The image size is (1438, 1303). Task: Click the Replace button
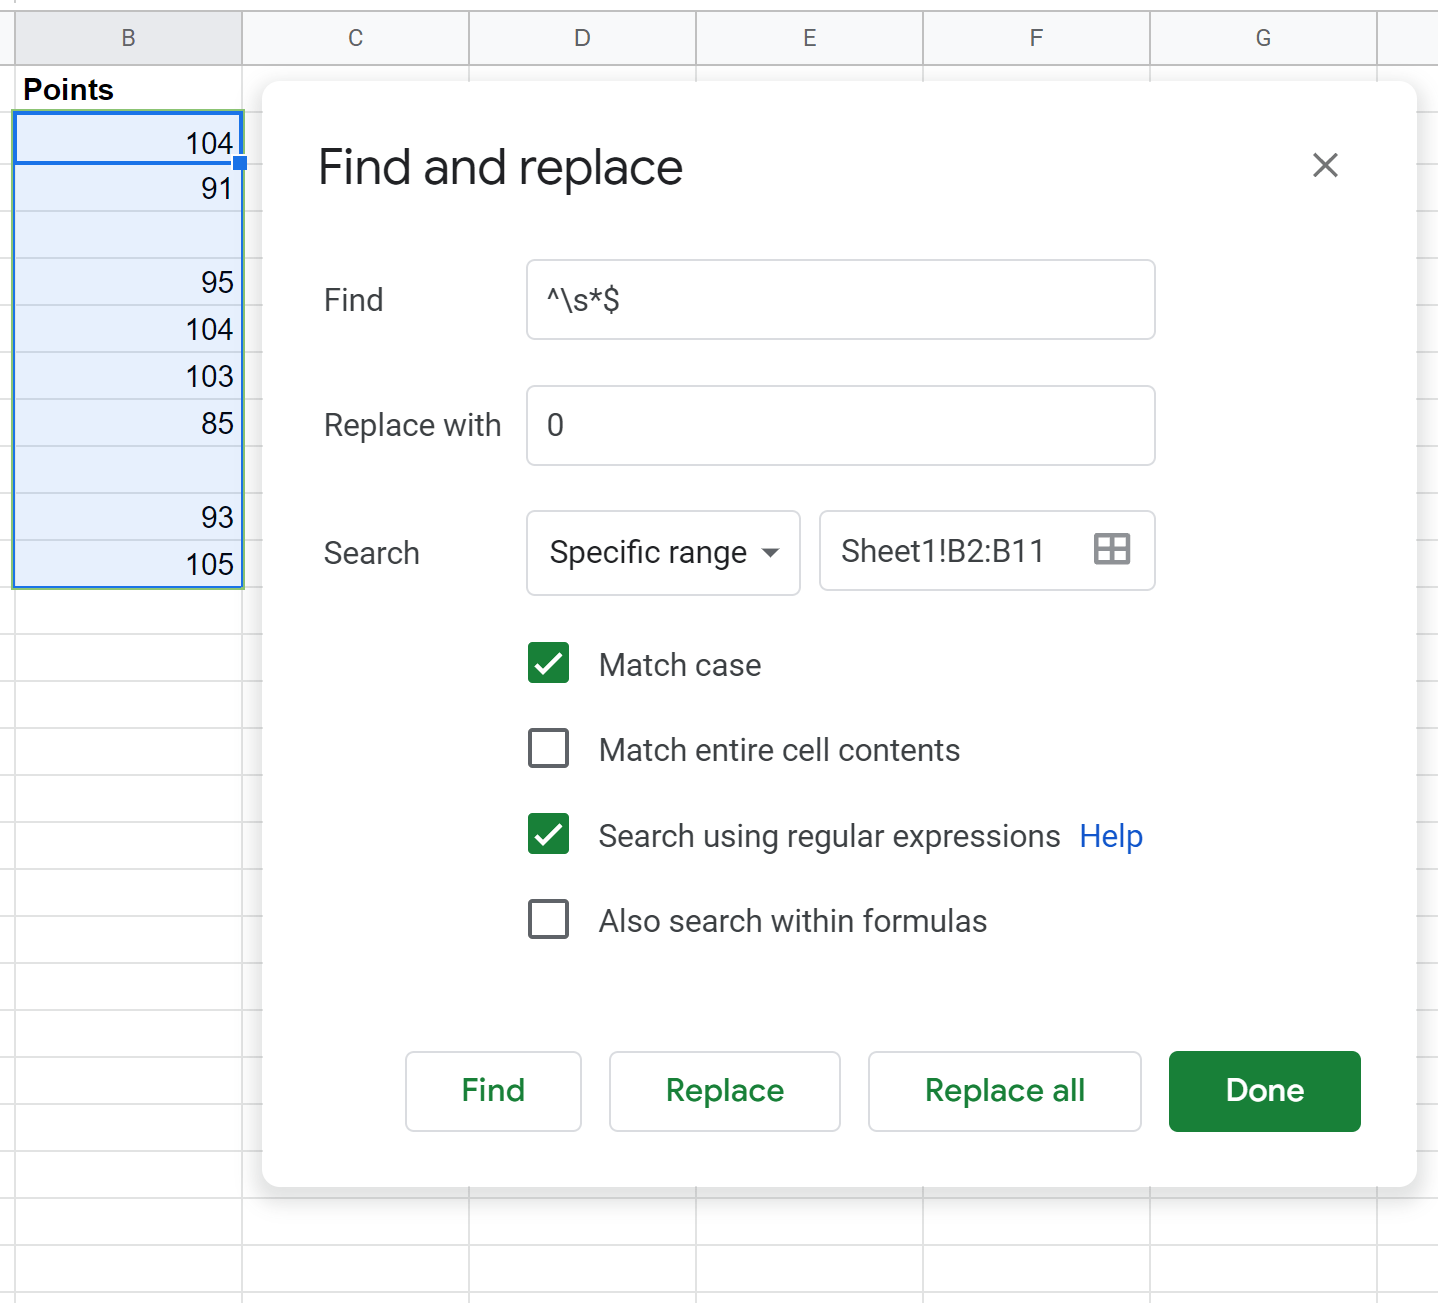[724, 1091]
